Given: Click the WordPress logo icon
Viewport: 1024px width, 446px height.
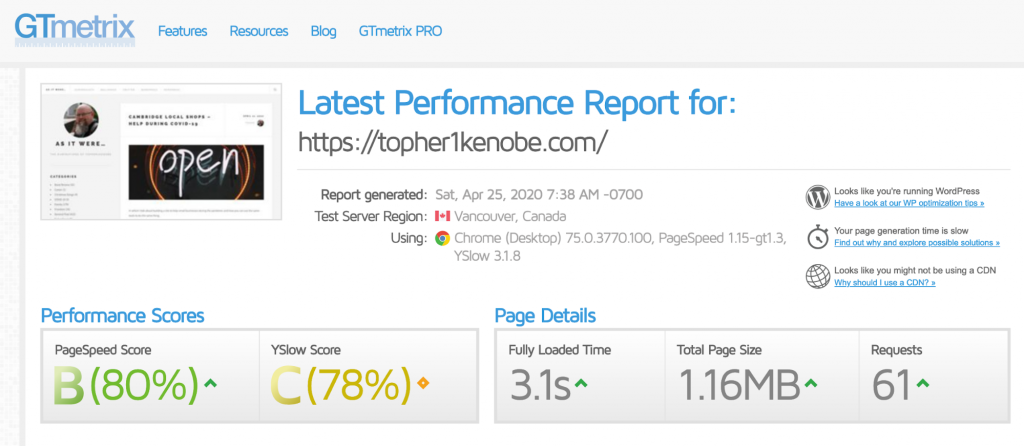Looking at the screenshot, I should 818,197.
